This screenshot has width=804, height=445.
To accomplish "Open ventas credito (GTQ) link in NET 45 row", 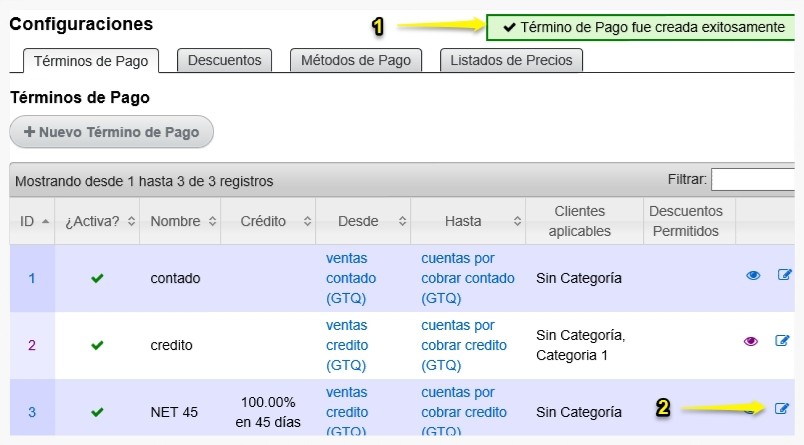I will coord(347,412).
